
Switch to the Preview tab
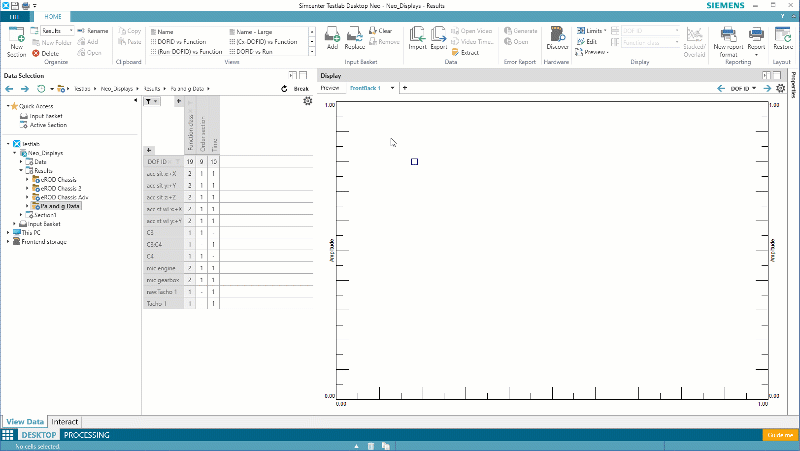(x=330, y=88)
